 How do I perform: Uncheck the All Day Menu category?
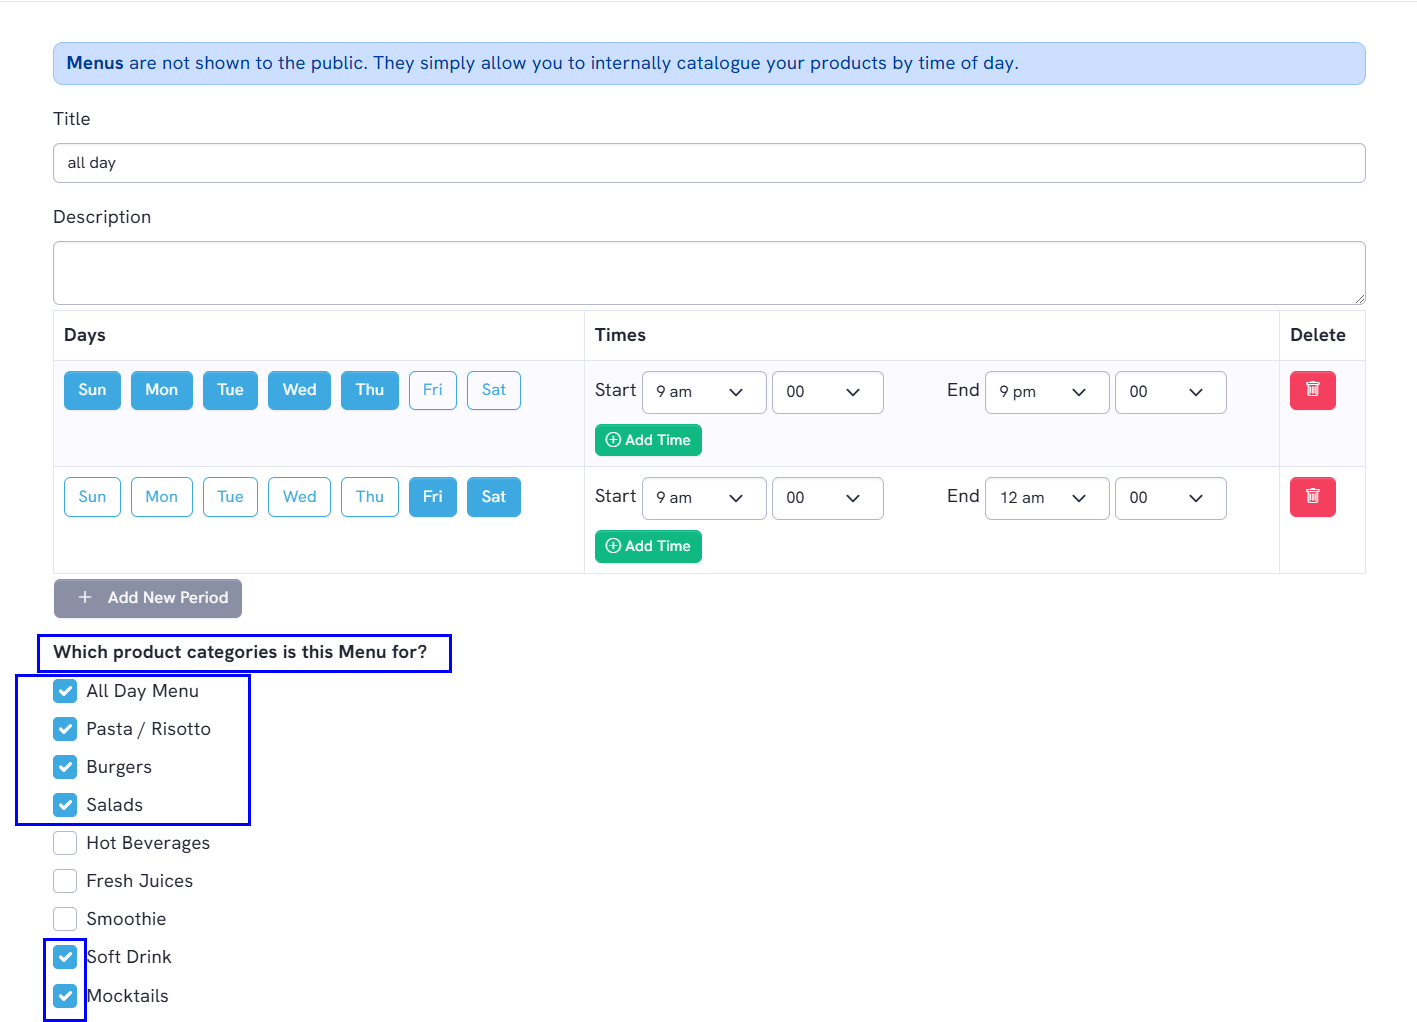tap(65, 691)
